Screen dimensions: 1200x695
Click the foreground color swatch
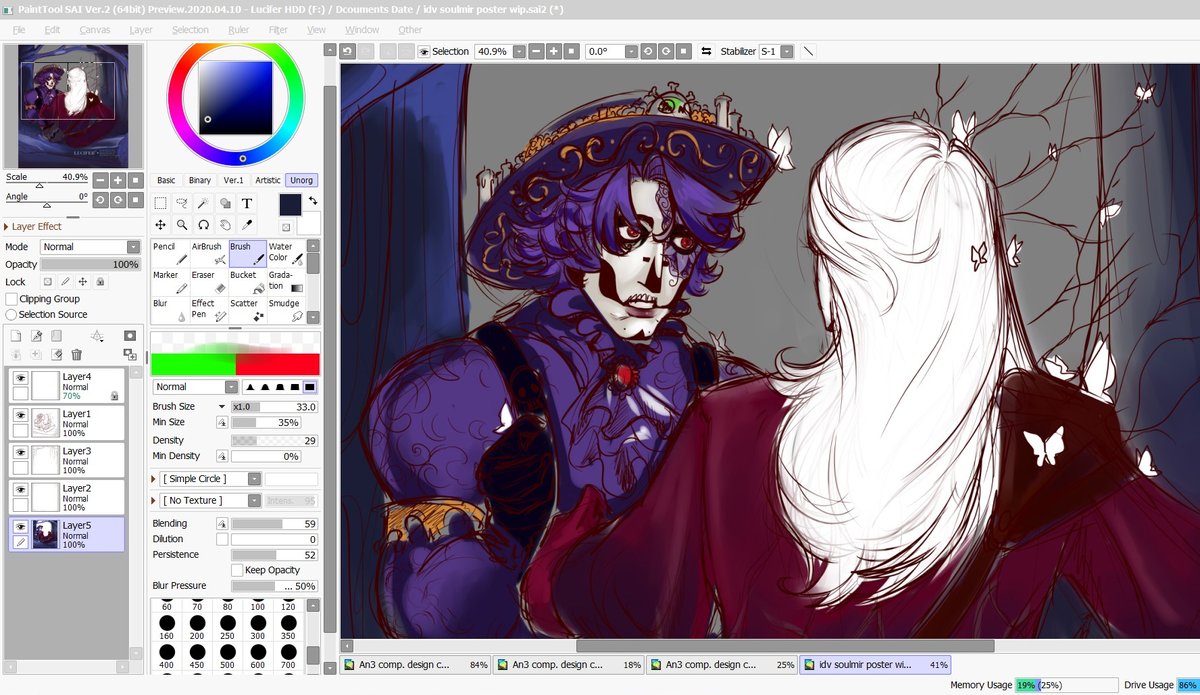(x=289, y=205)
